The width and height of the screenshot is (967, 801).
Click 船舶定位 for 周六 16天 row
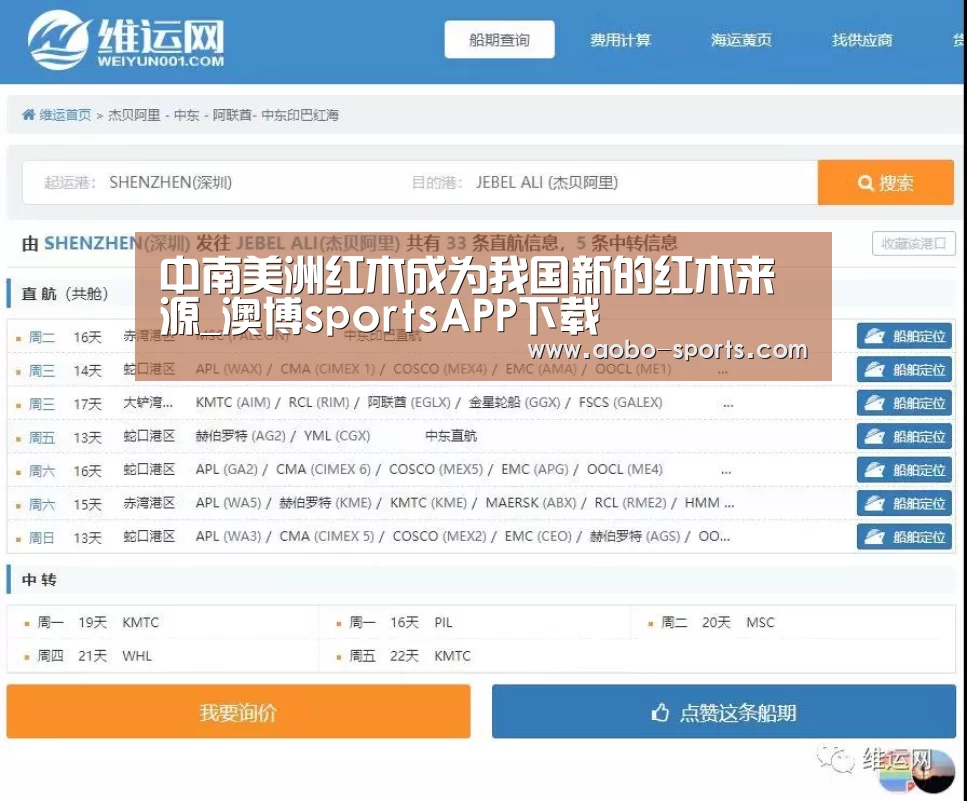click(904, 470)
